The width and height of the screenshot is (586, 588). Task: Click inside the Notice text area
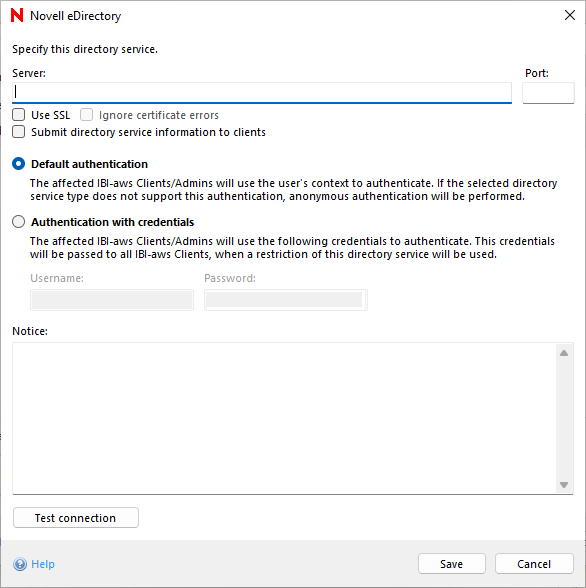tap(284, 418)
